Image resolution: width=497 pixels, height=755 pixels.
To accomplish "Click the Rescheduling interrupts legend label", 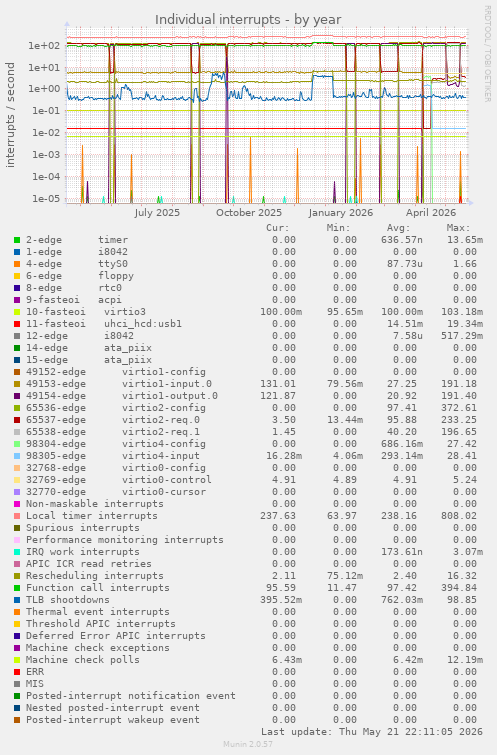I will pos(94,576).
